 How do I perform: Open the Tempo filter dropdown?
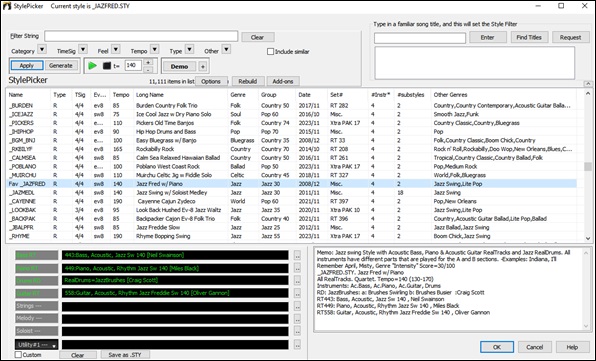154,49
